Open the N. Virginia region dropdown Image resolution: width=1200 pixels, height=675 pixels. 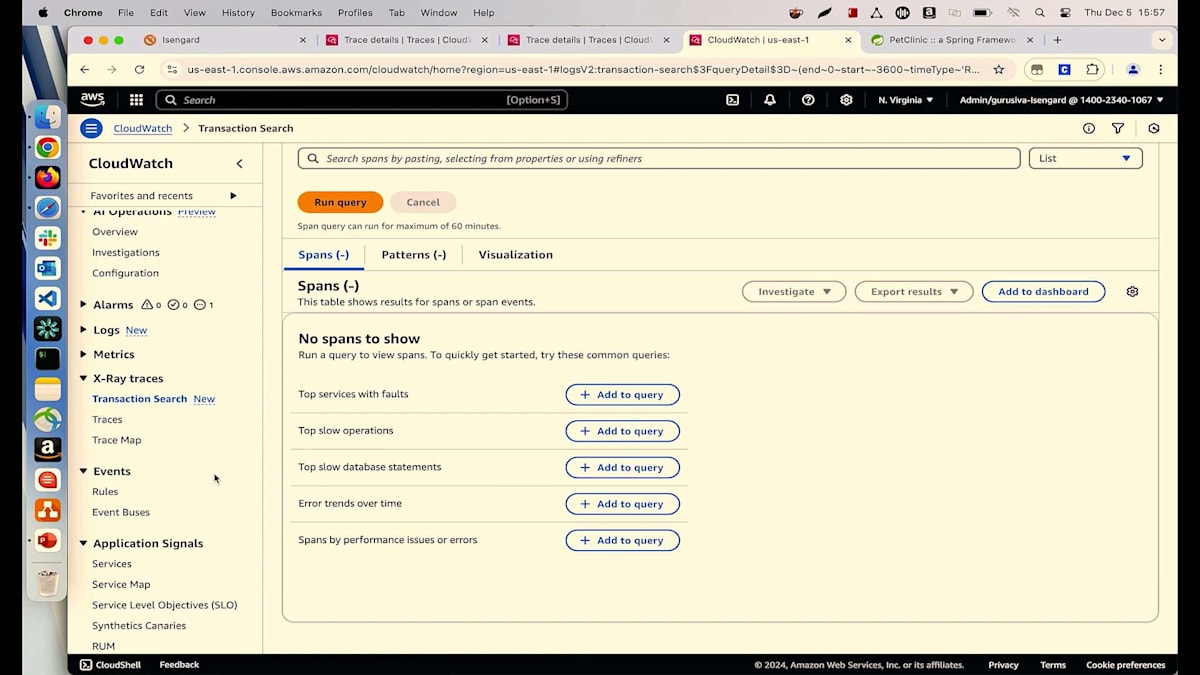point(905,100)
